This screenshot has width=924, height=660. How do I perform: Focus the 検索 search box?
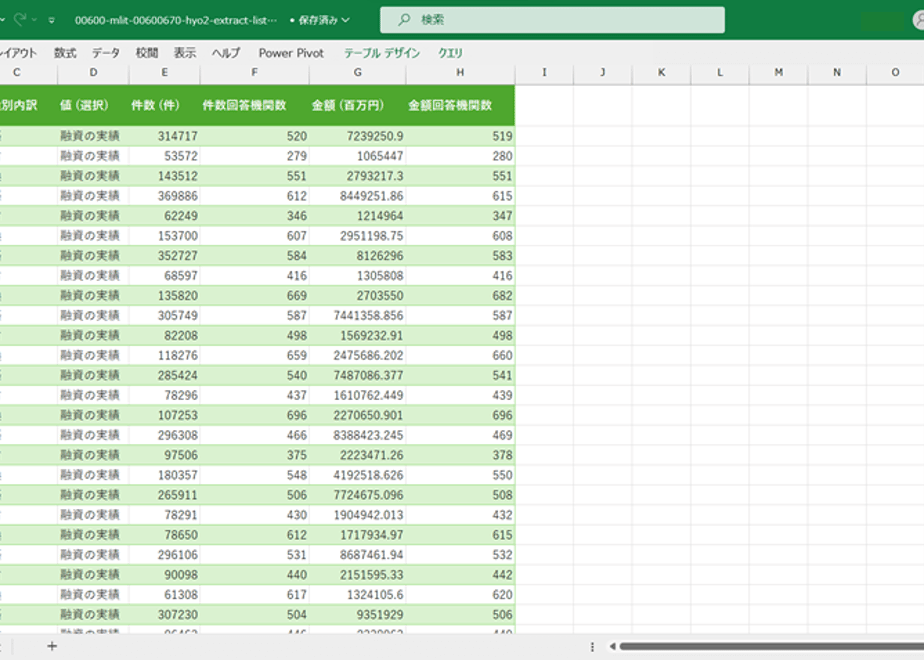552,20
